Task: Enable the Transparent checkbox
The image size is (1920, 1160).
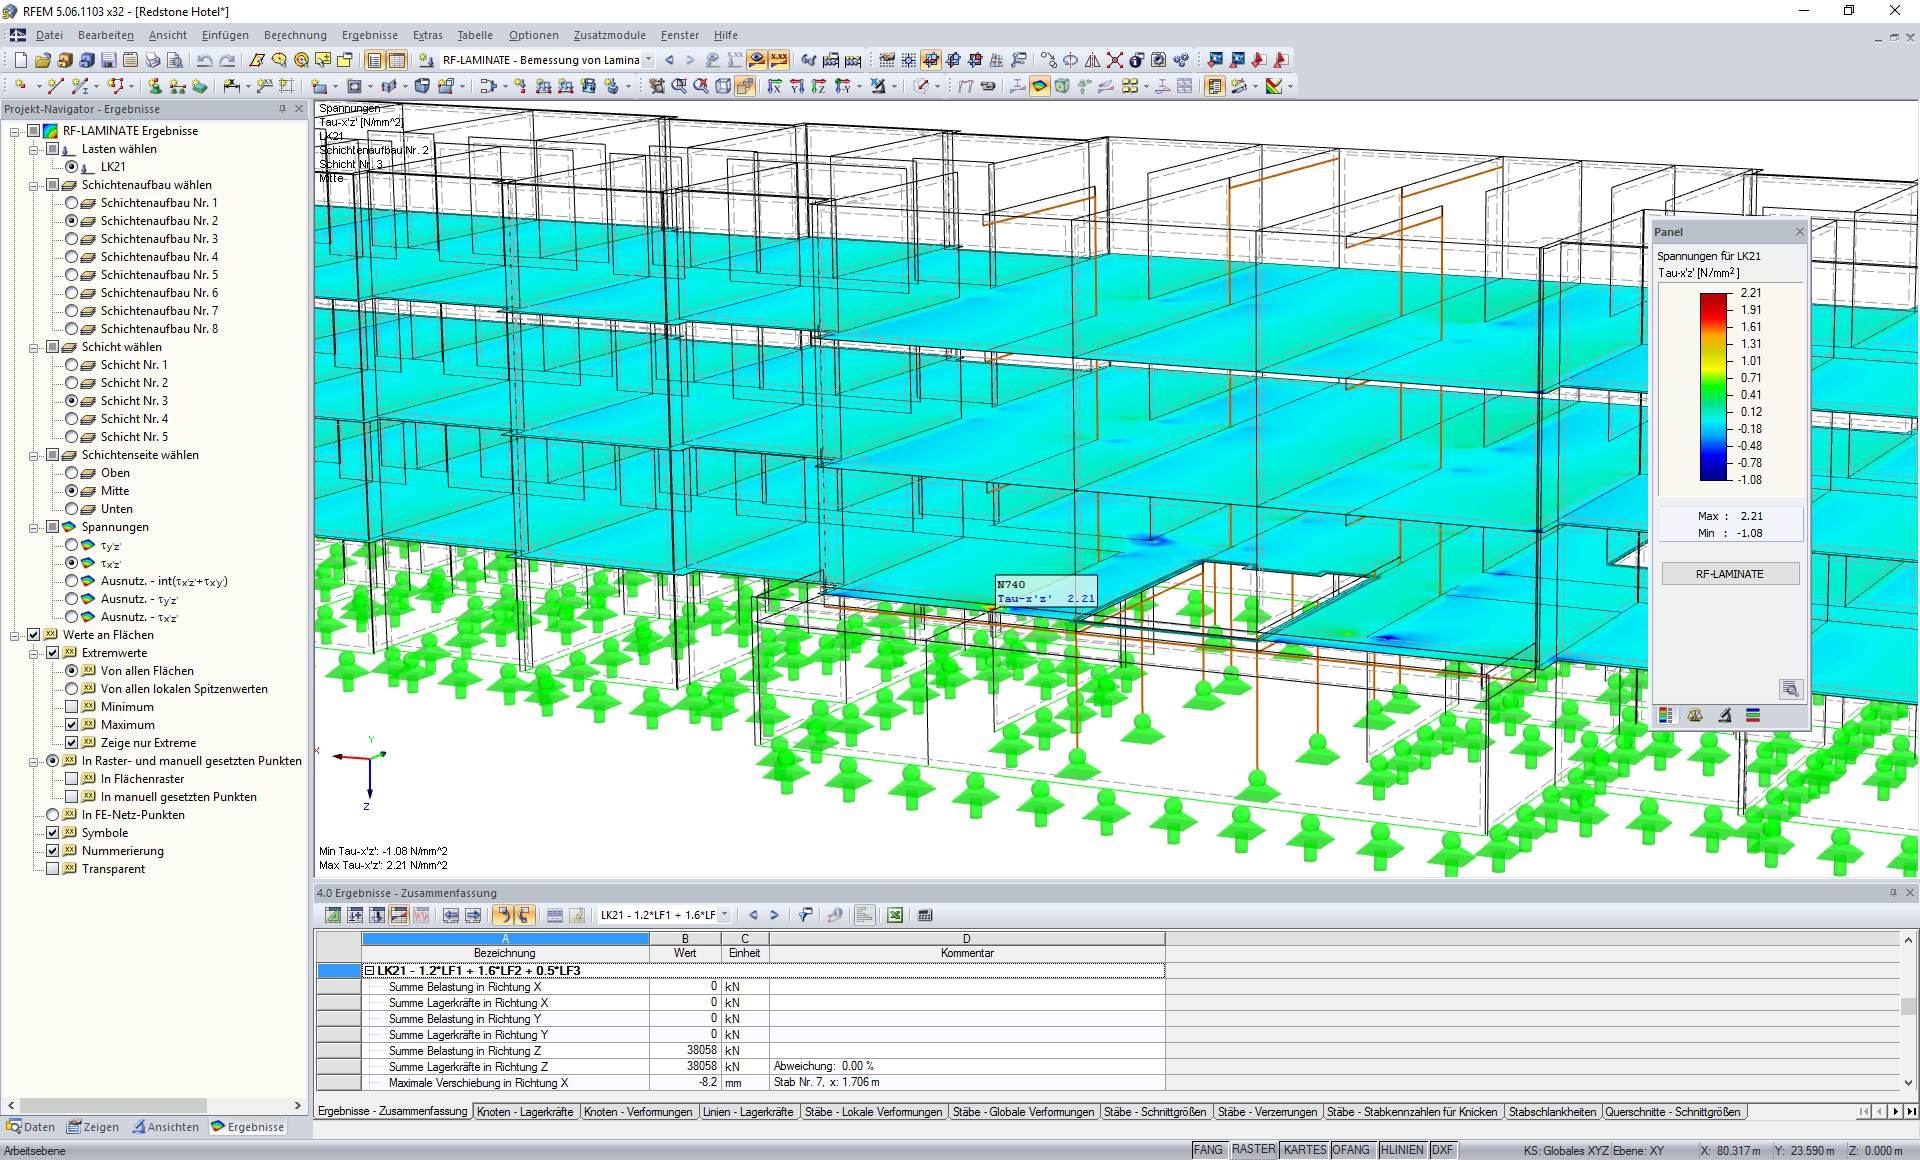Action: pyautogui.click(x=53, y=869)
